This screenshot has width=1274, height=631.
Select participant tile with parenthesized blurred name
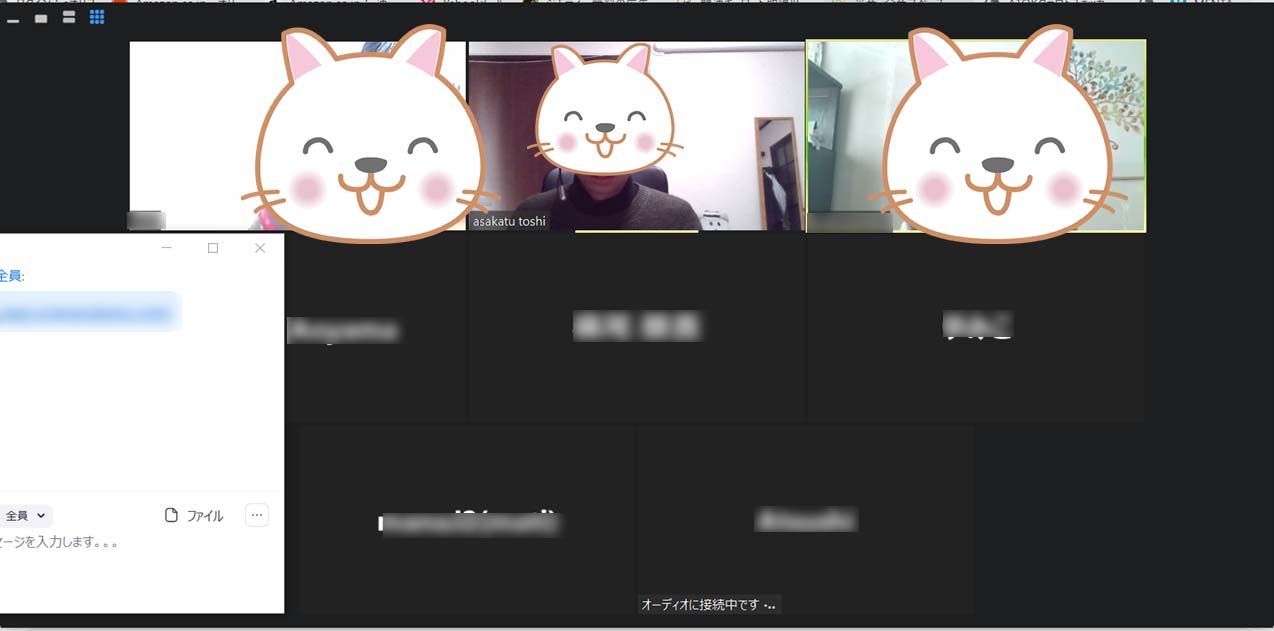click(x=467, y=522)
